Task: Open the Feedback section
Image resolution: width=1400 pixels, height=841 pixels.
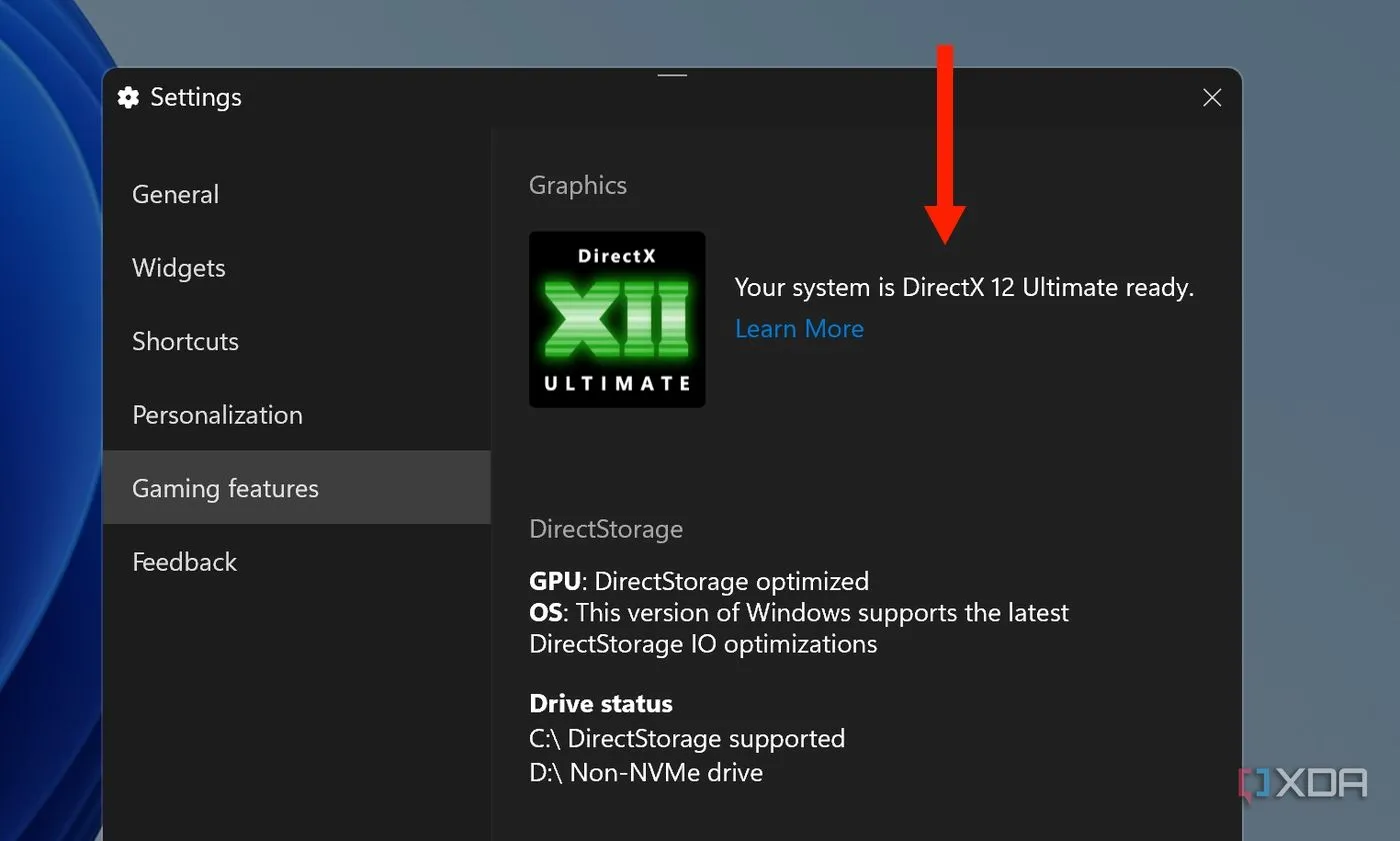Action: coord(184,562)
